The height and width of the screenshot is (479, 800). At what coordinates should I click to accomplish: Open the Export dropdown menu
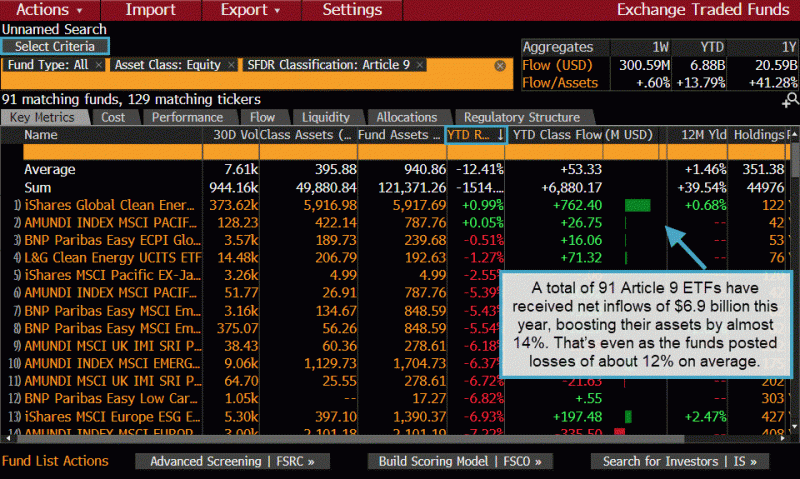click(251, 10)
